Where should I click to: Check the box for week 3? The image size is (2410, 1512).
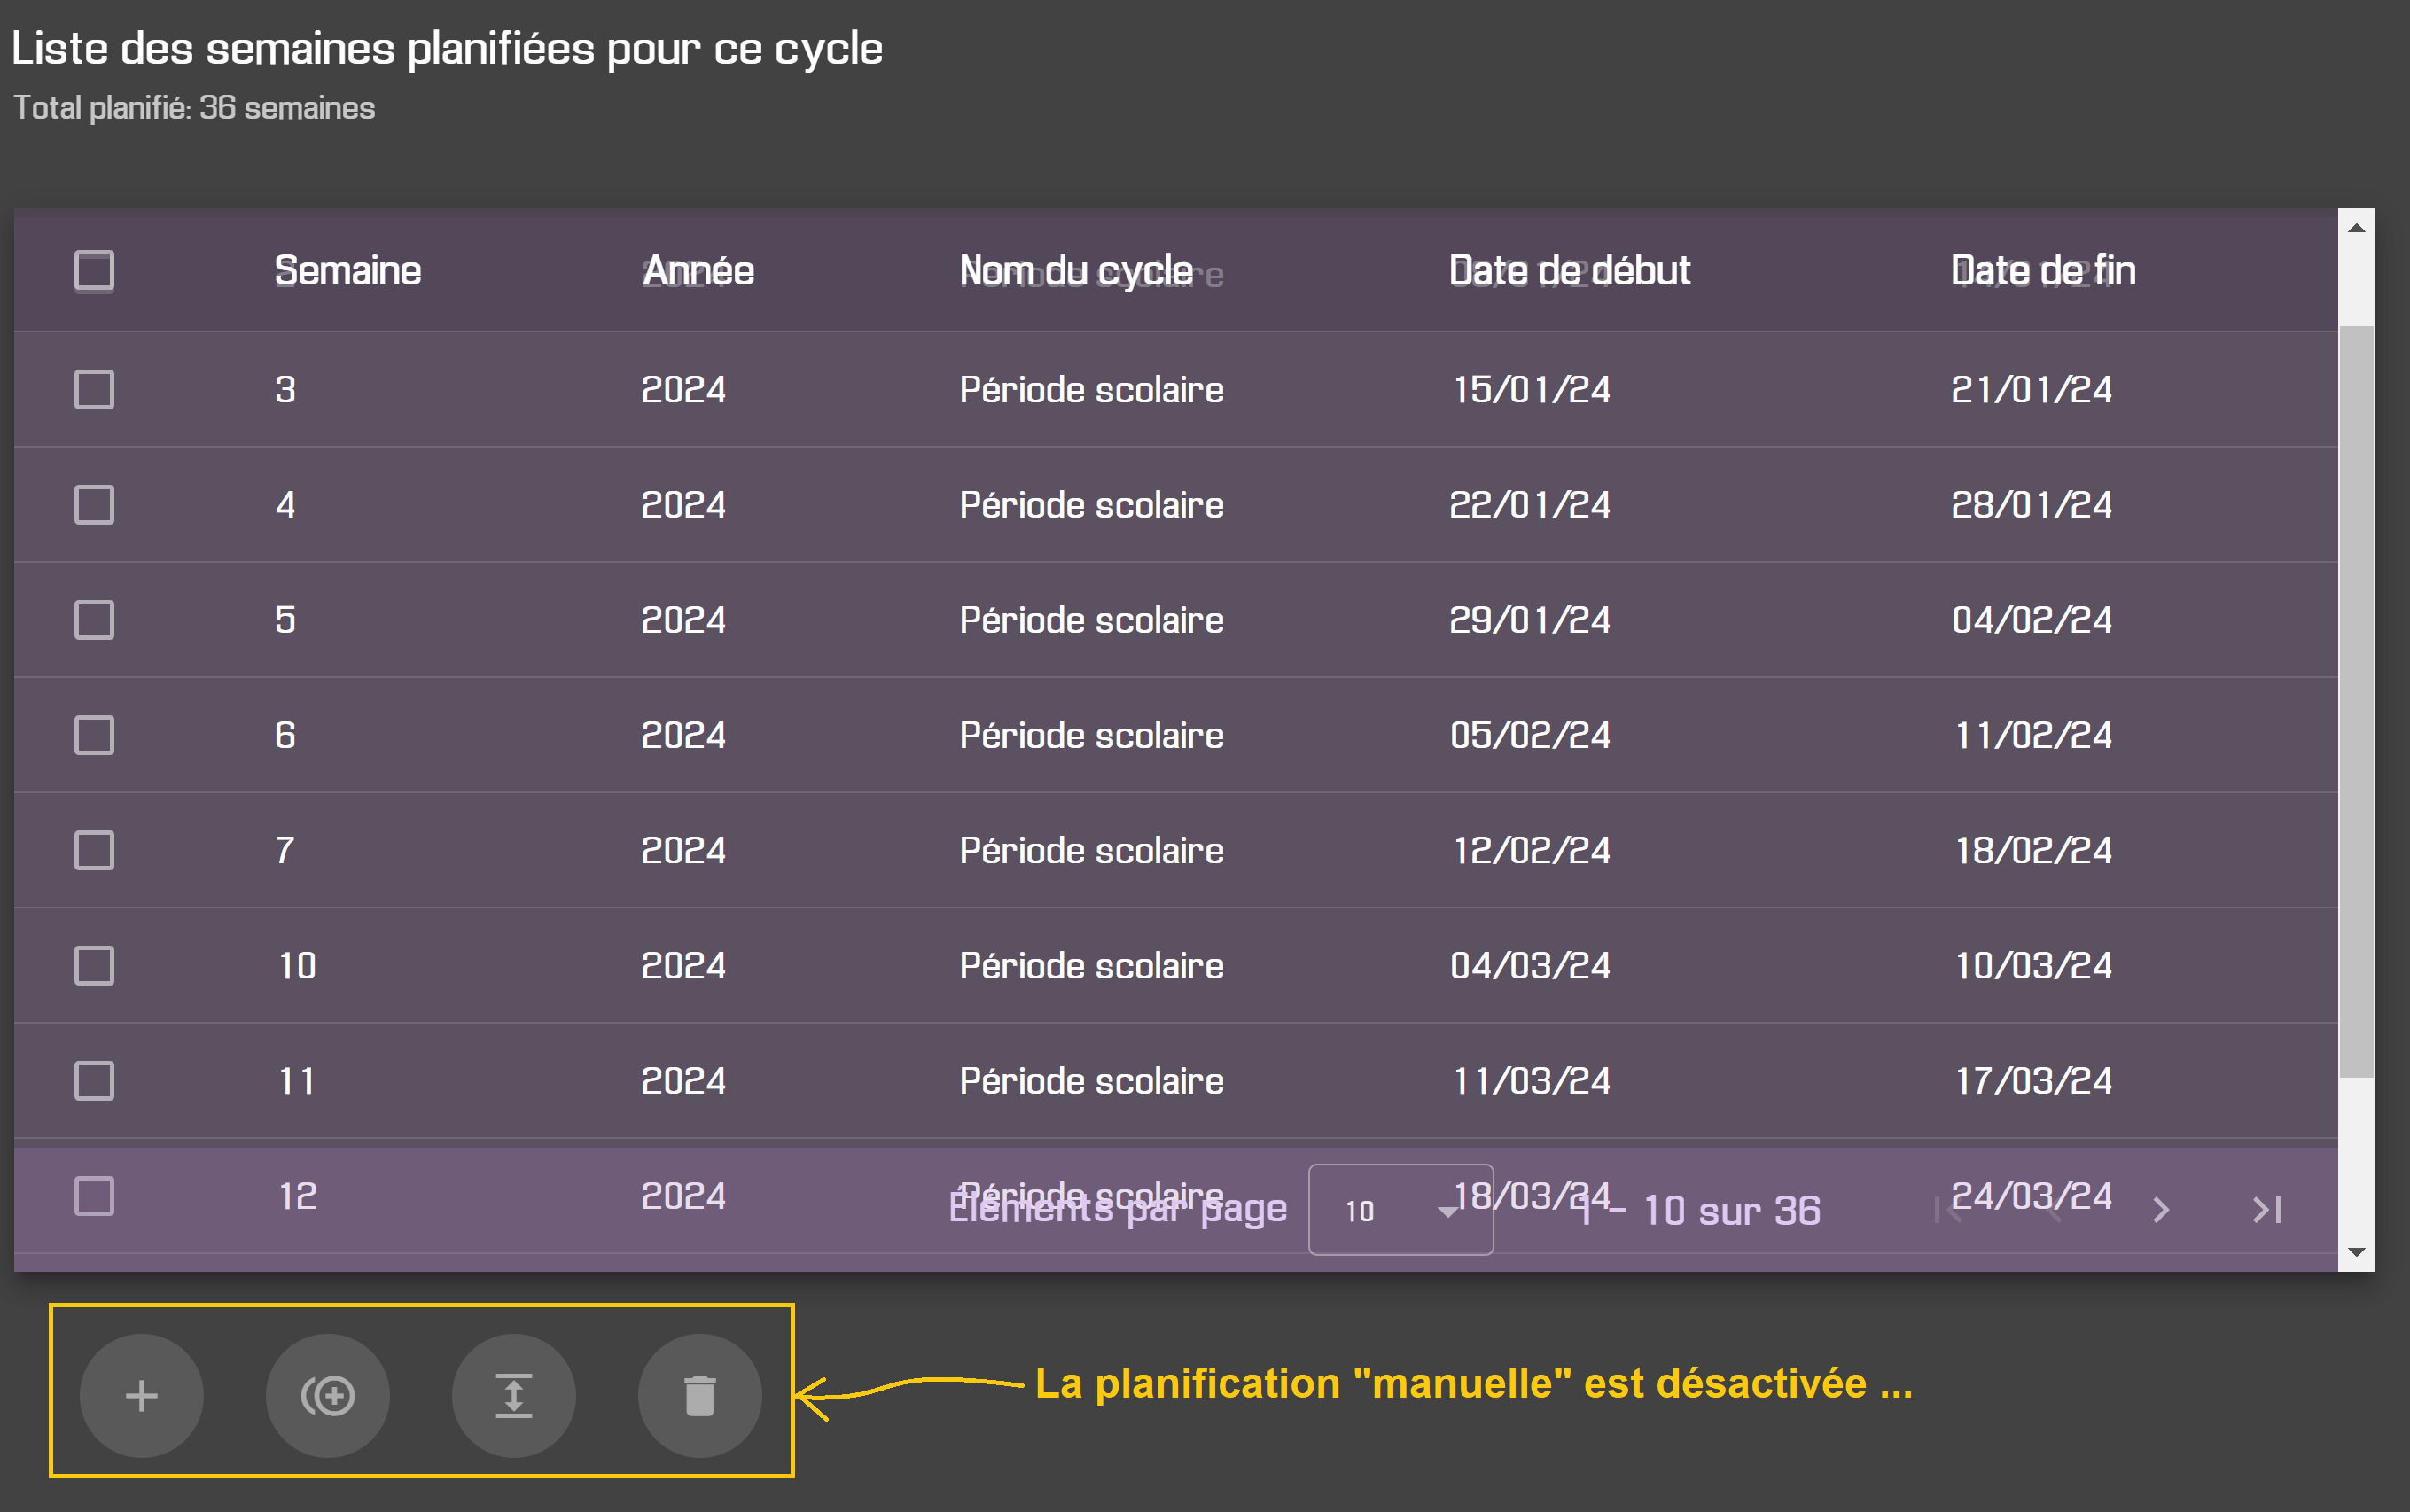(94, 389)
